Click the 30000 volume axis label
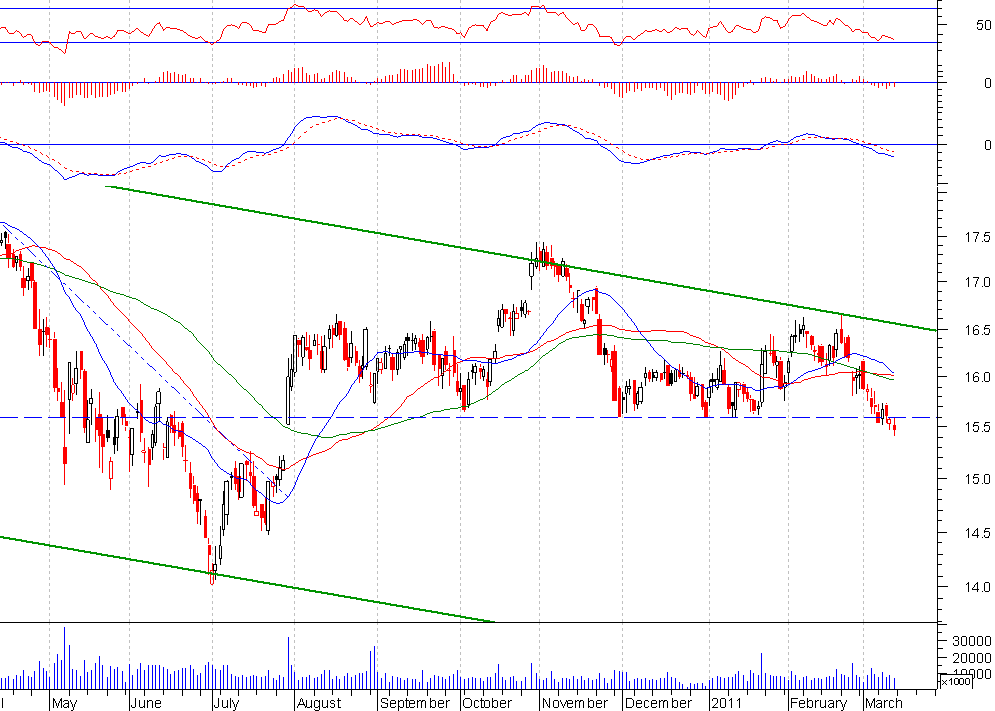995x711 pixels. pyautogui.click(x=972, y=641)
